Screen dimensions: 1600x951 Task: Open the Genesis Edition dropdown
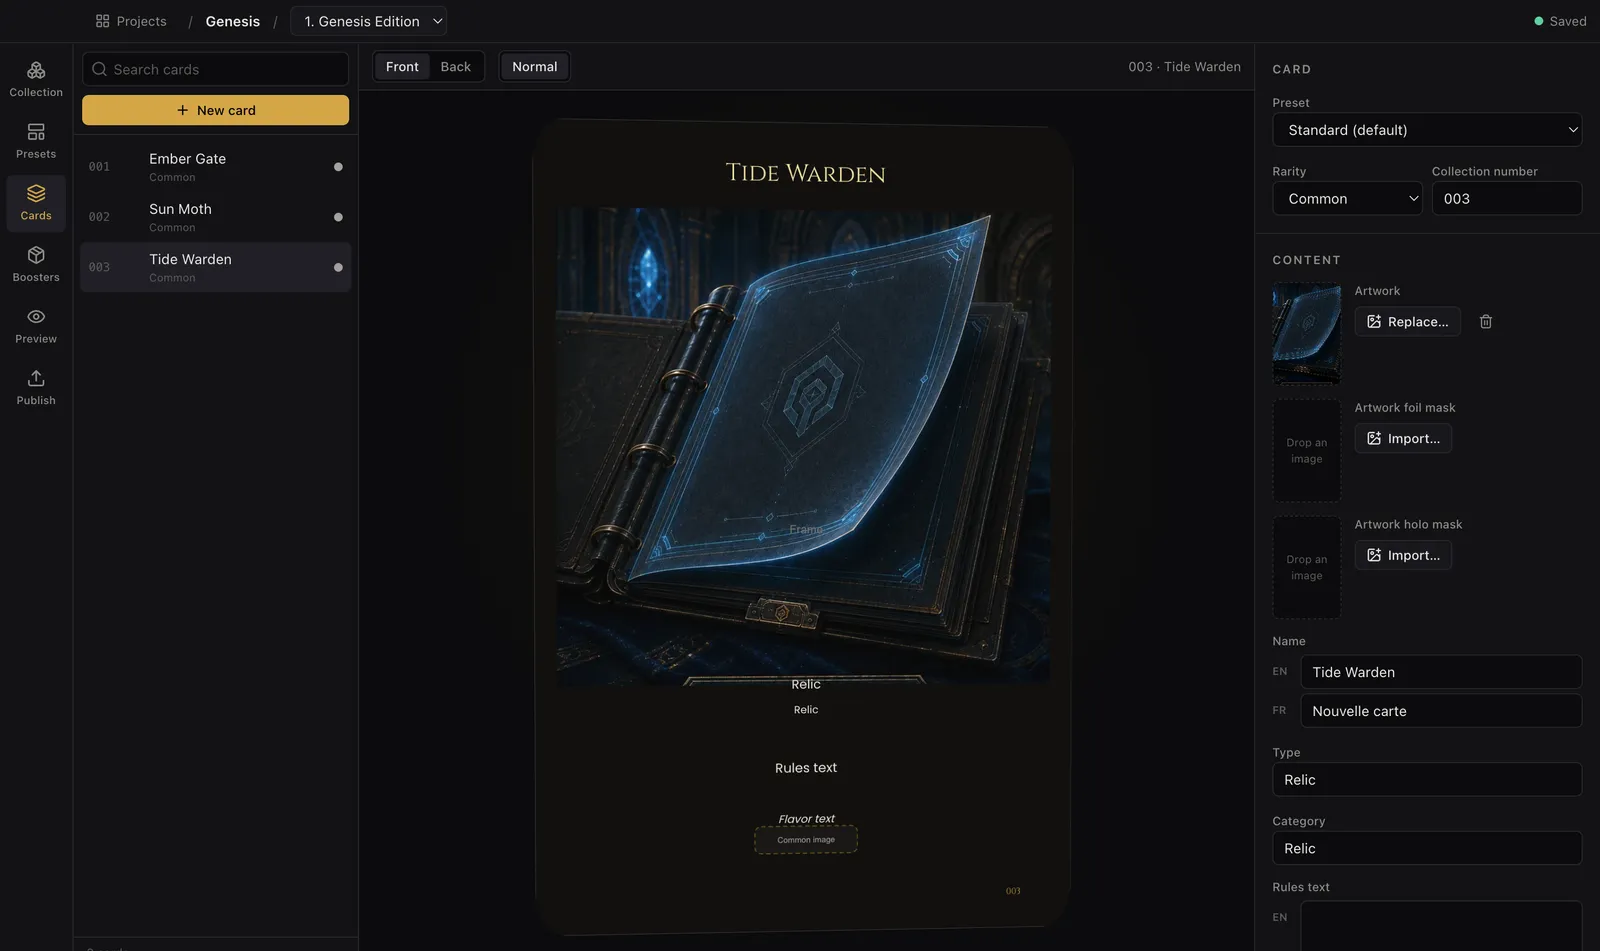tap(368, 21)
